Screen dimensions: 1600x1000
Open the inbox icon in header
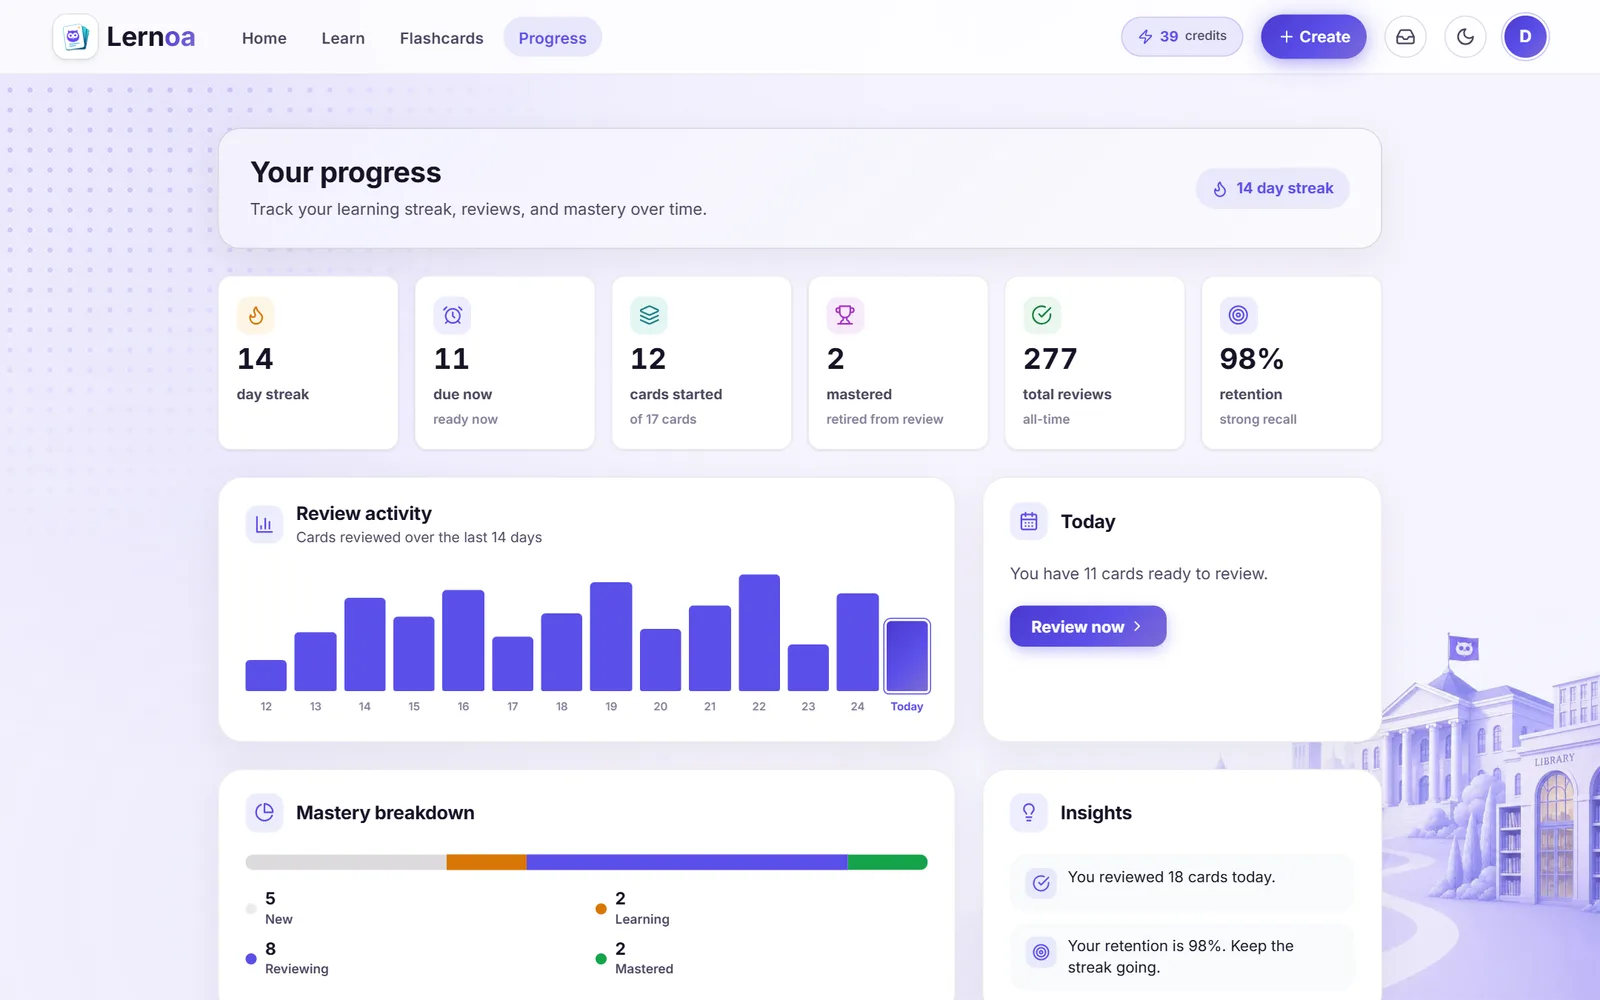click(1405, 37)
